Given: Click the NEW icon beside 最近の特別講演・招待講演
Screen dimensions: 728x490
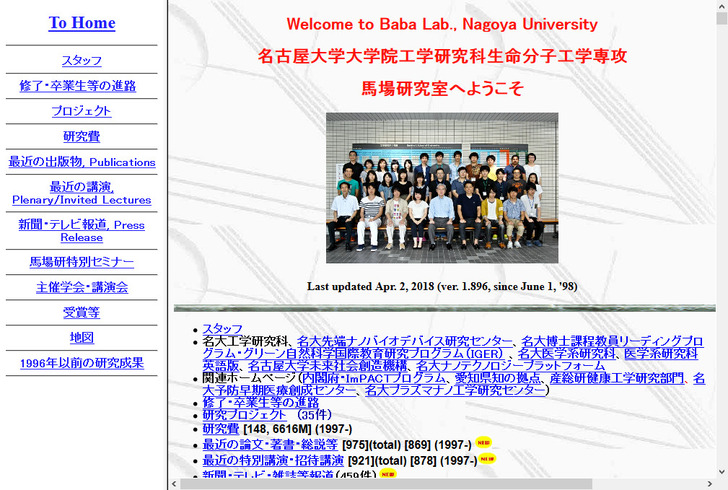Looking at the screenshot, I should [x=487, y=459].
